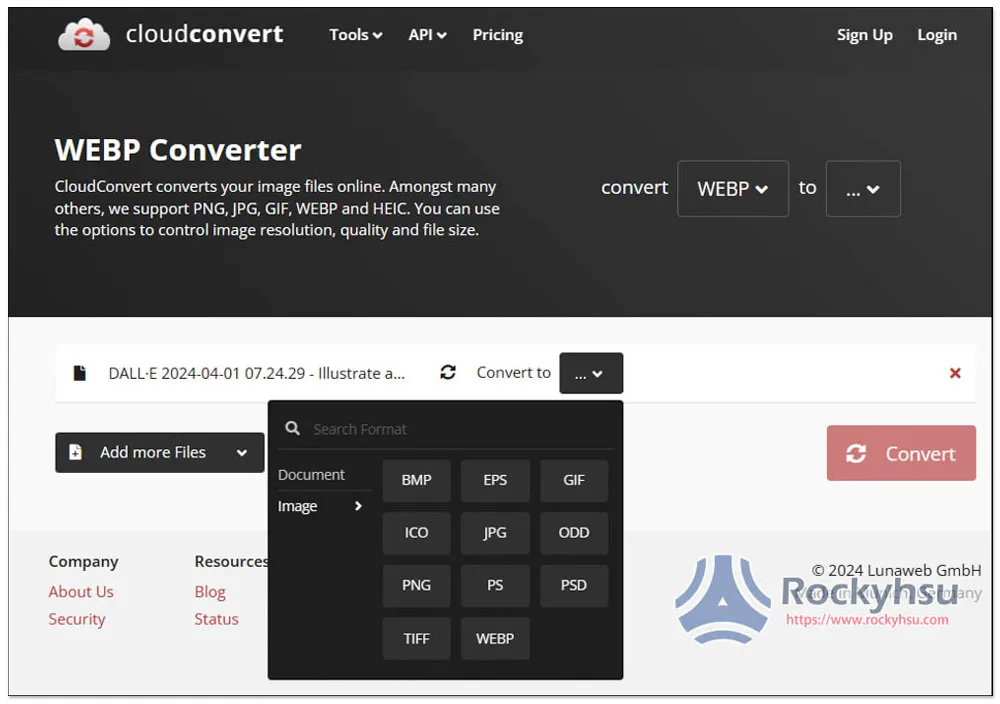The width and height of the screenshot is (1000, 704).
Task: Open the About Us footer link
Action: 81,592
